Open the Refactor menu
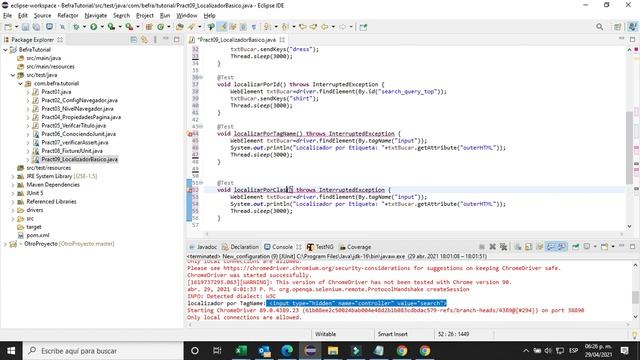Screen dimensions: 640x360 (x=68, y=16)
